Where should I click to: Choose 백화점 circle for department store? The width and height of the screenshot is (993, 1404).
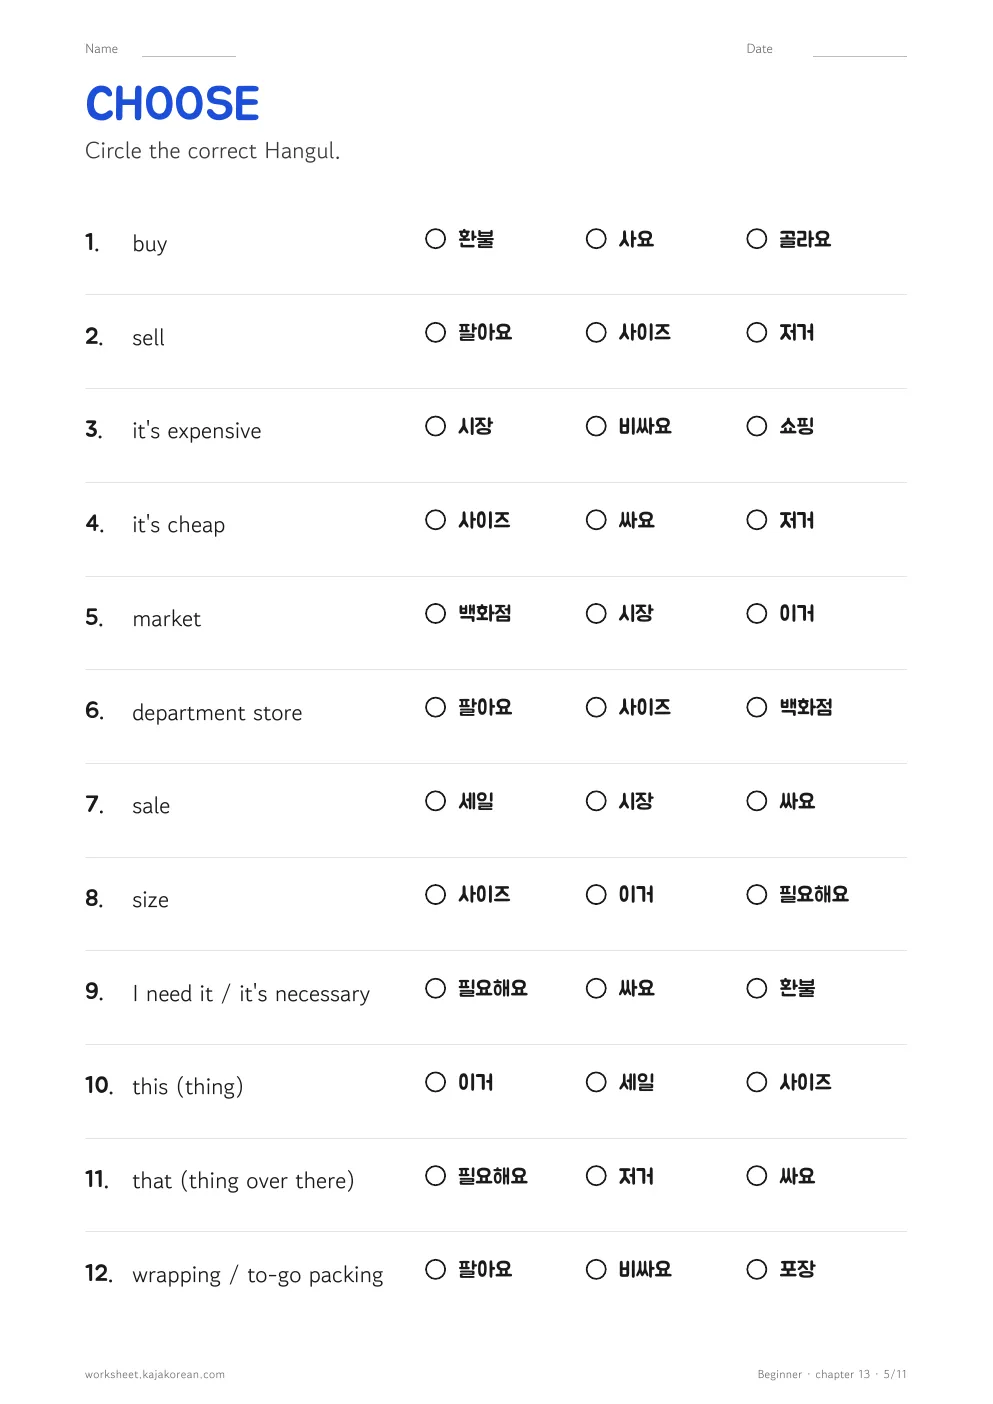(757, 707)
